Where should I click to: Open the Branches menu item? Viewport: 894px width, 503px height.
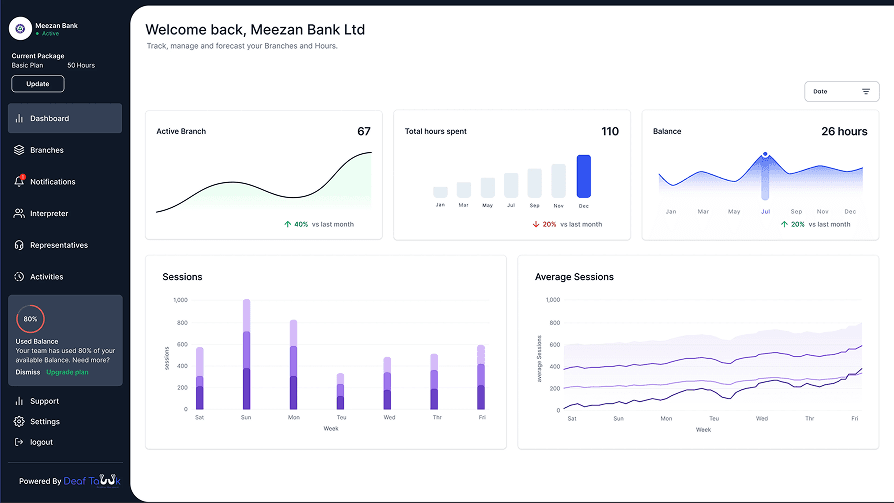point(46,150)
